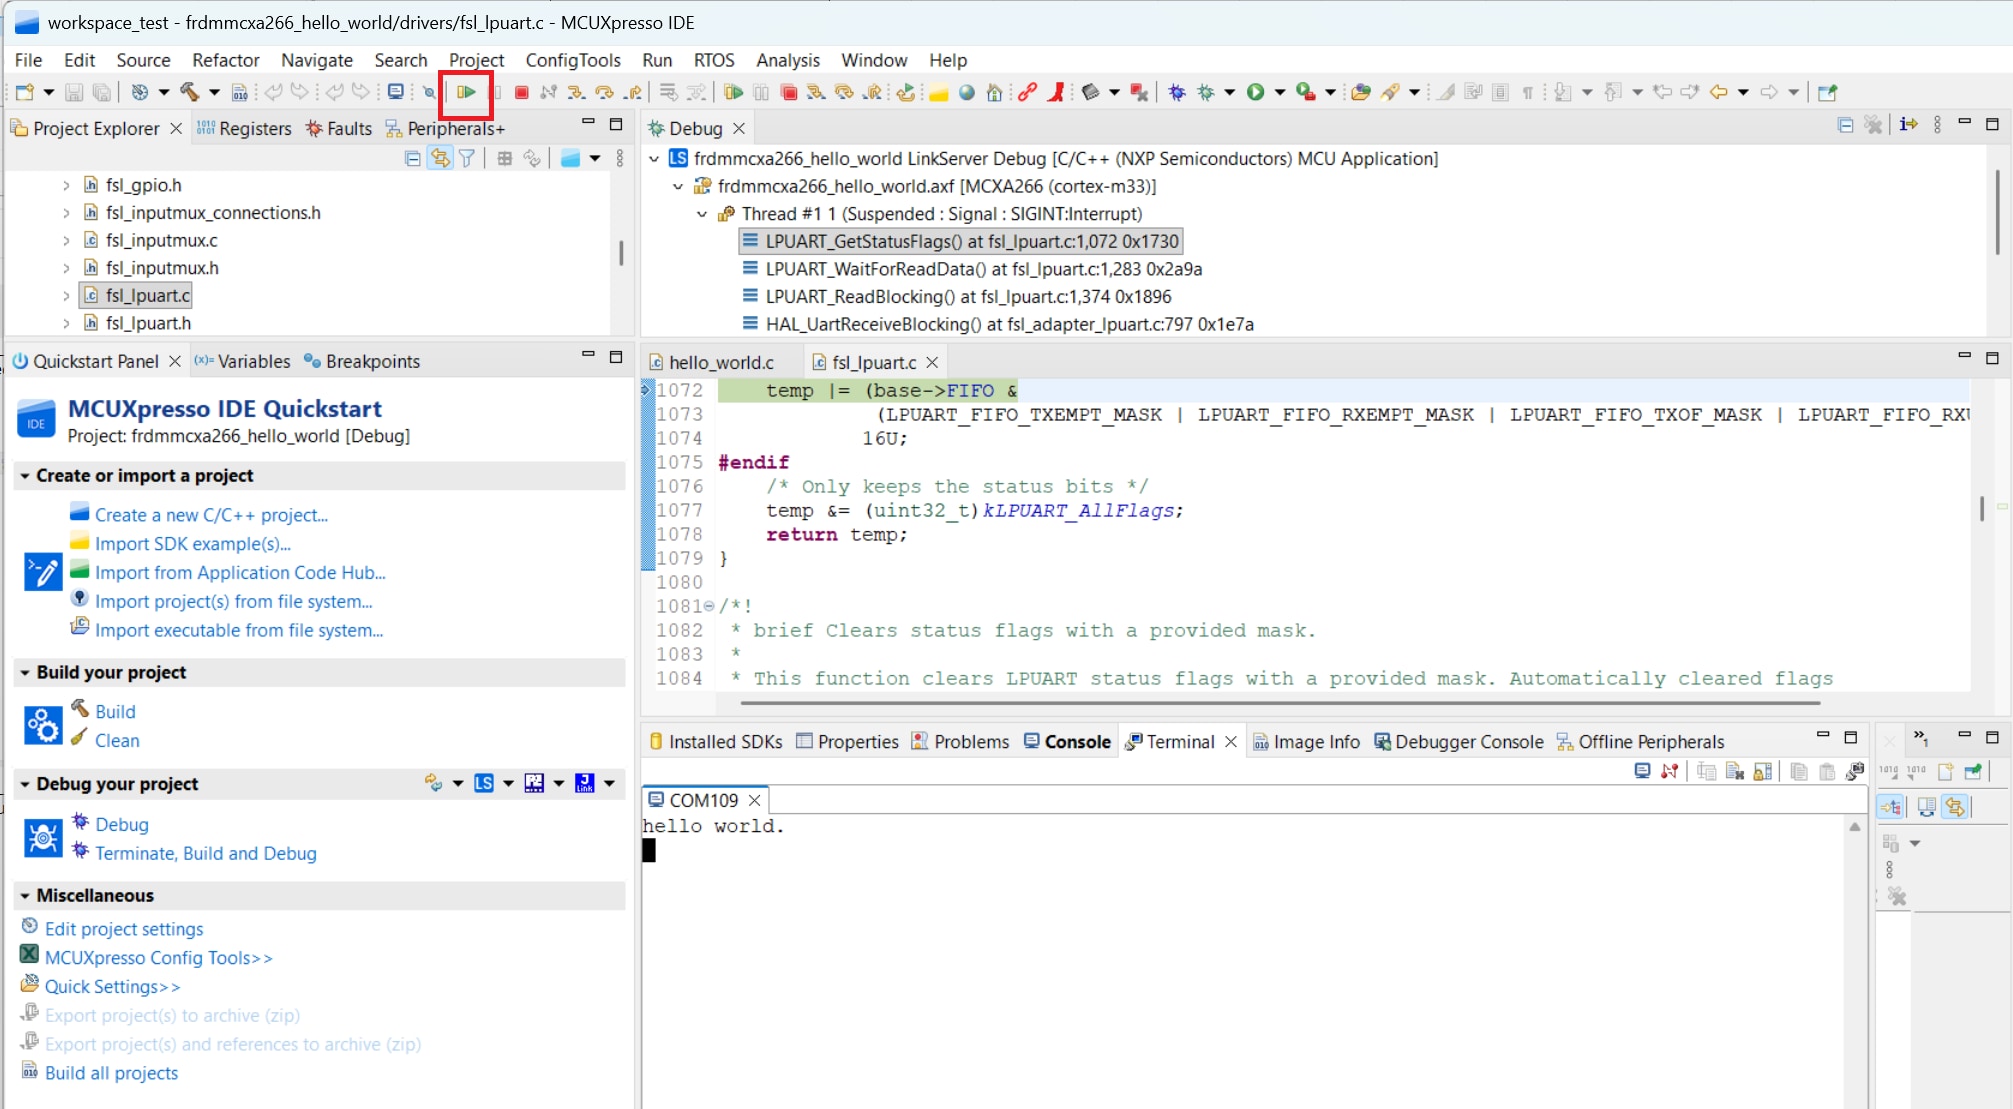
Task: Open the Window menu
Action: point(873,60)
